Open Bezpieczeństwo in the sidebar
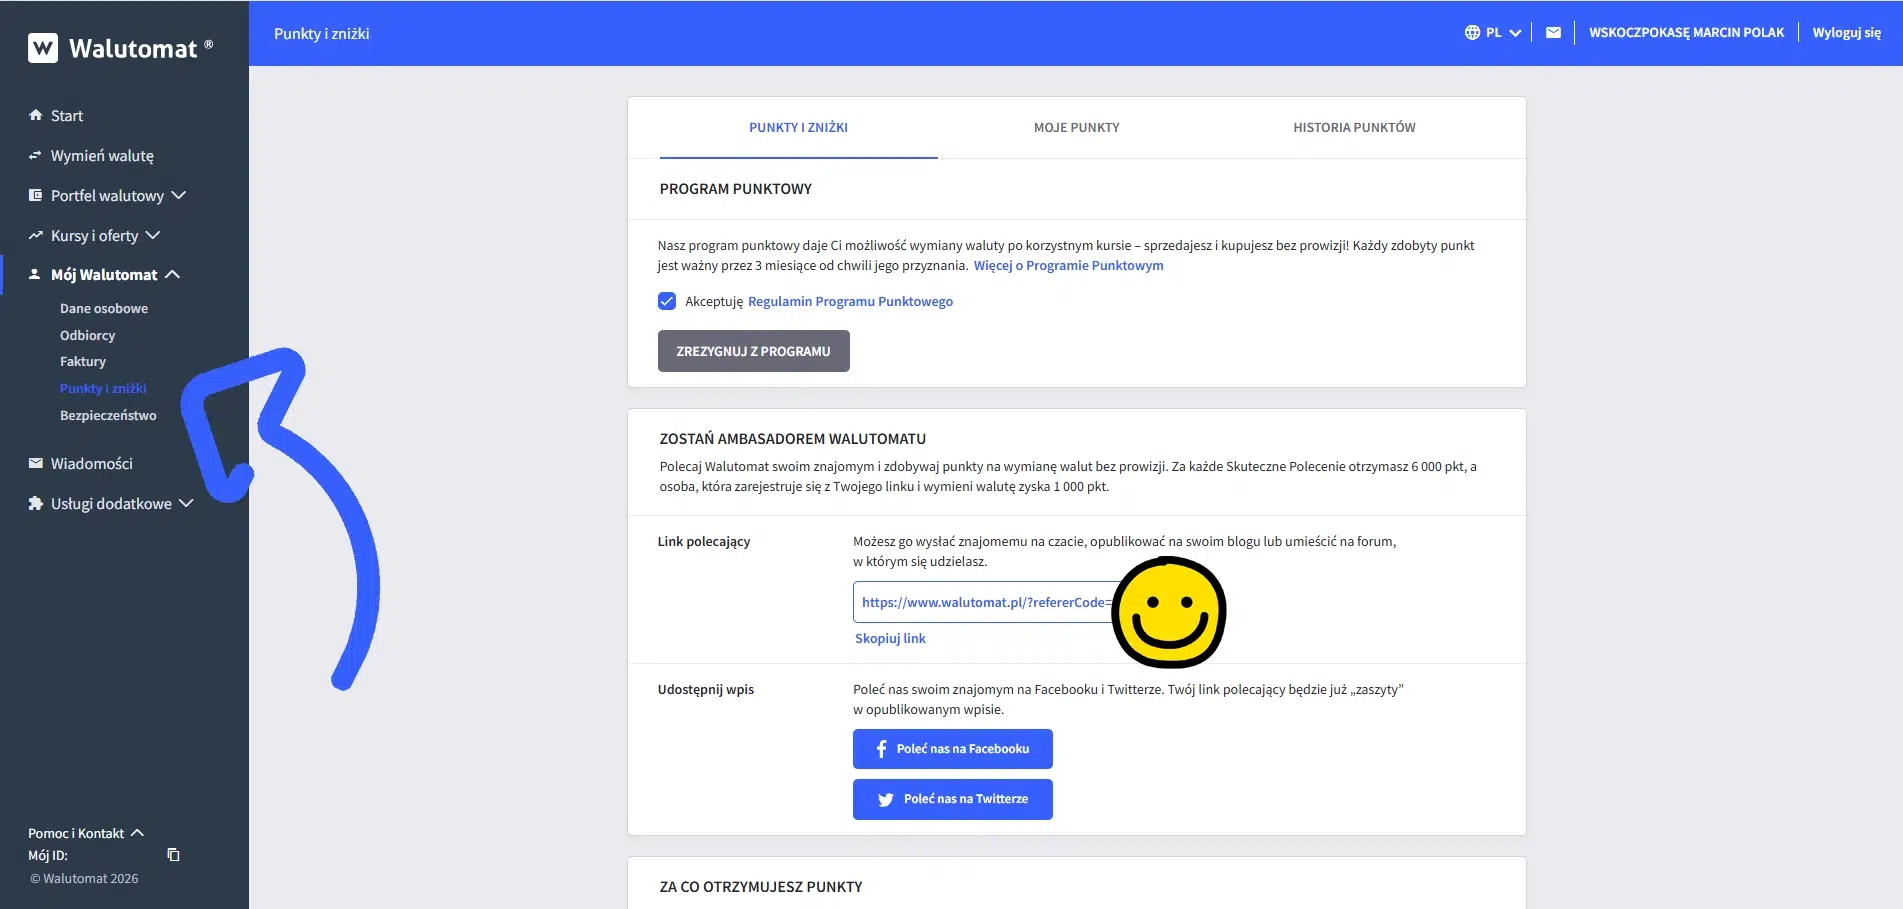Screen dimensions: 1903x909 108,416
